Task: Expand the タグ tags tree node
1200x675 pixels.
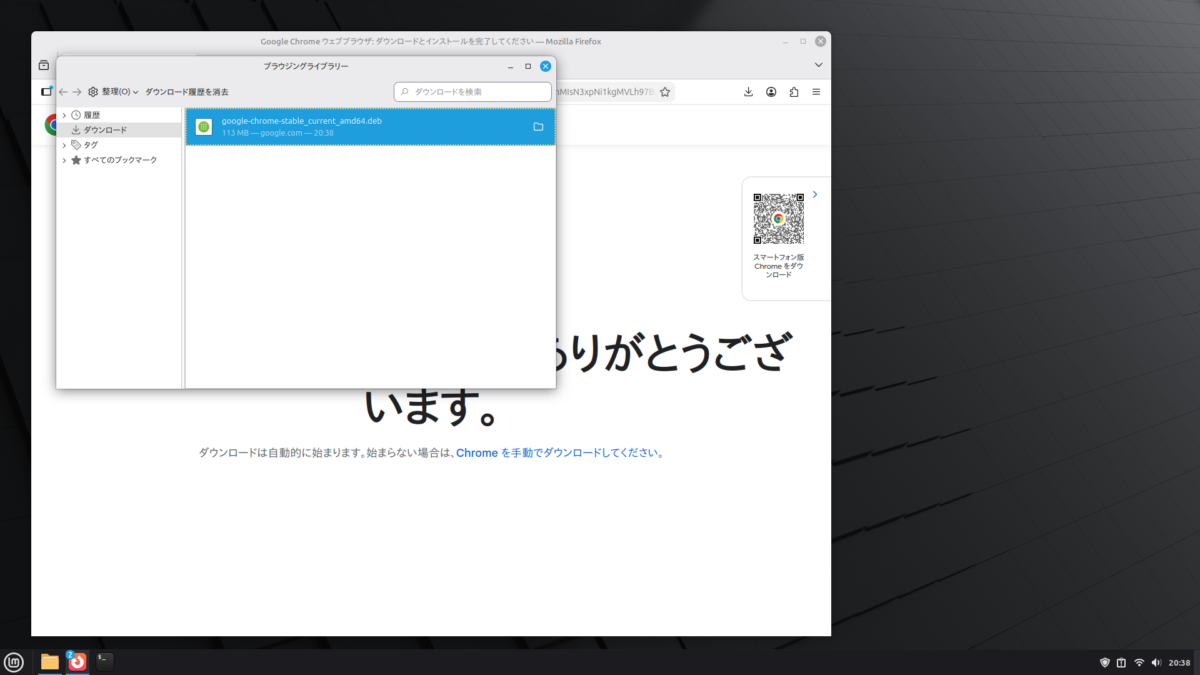Action: pyautogui.click(x=64, y=145)
